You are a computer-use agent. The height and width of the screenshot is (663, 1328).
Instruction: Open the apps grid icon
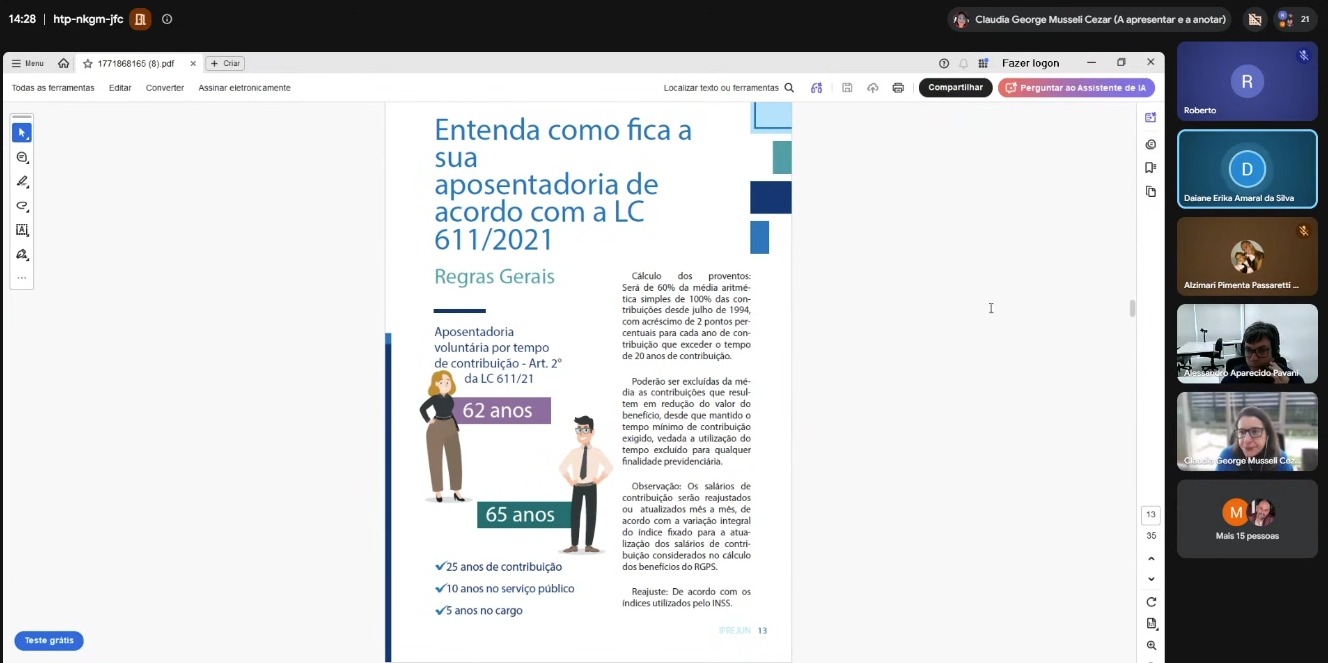tap(984, 63)
